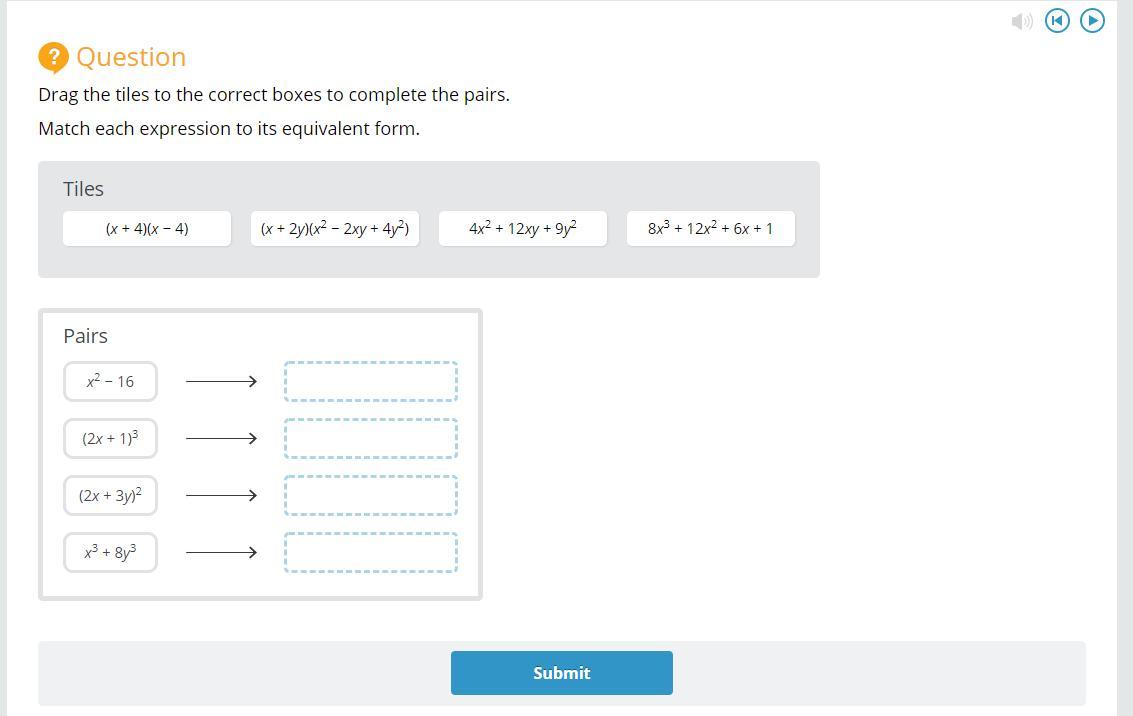Click the (2x + 3y)² expression box
This screenshot has height=716, width=1133.
click(110, 495)
